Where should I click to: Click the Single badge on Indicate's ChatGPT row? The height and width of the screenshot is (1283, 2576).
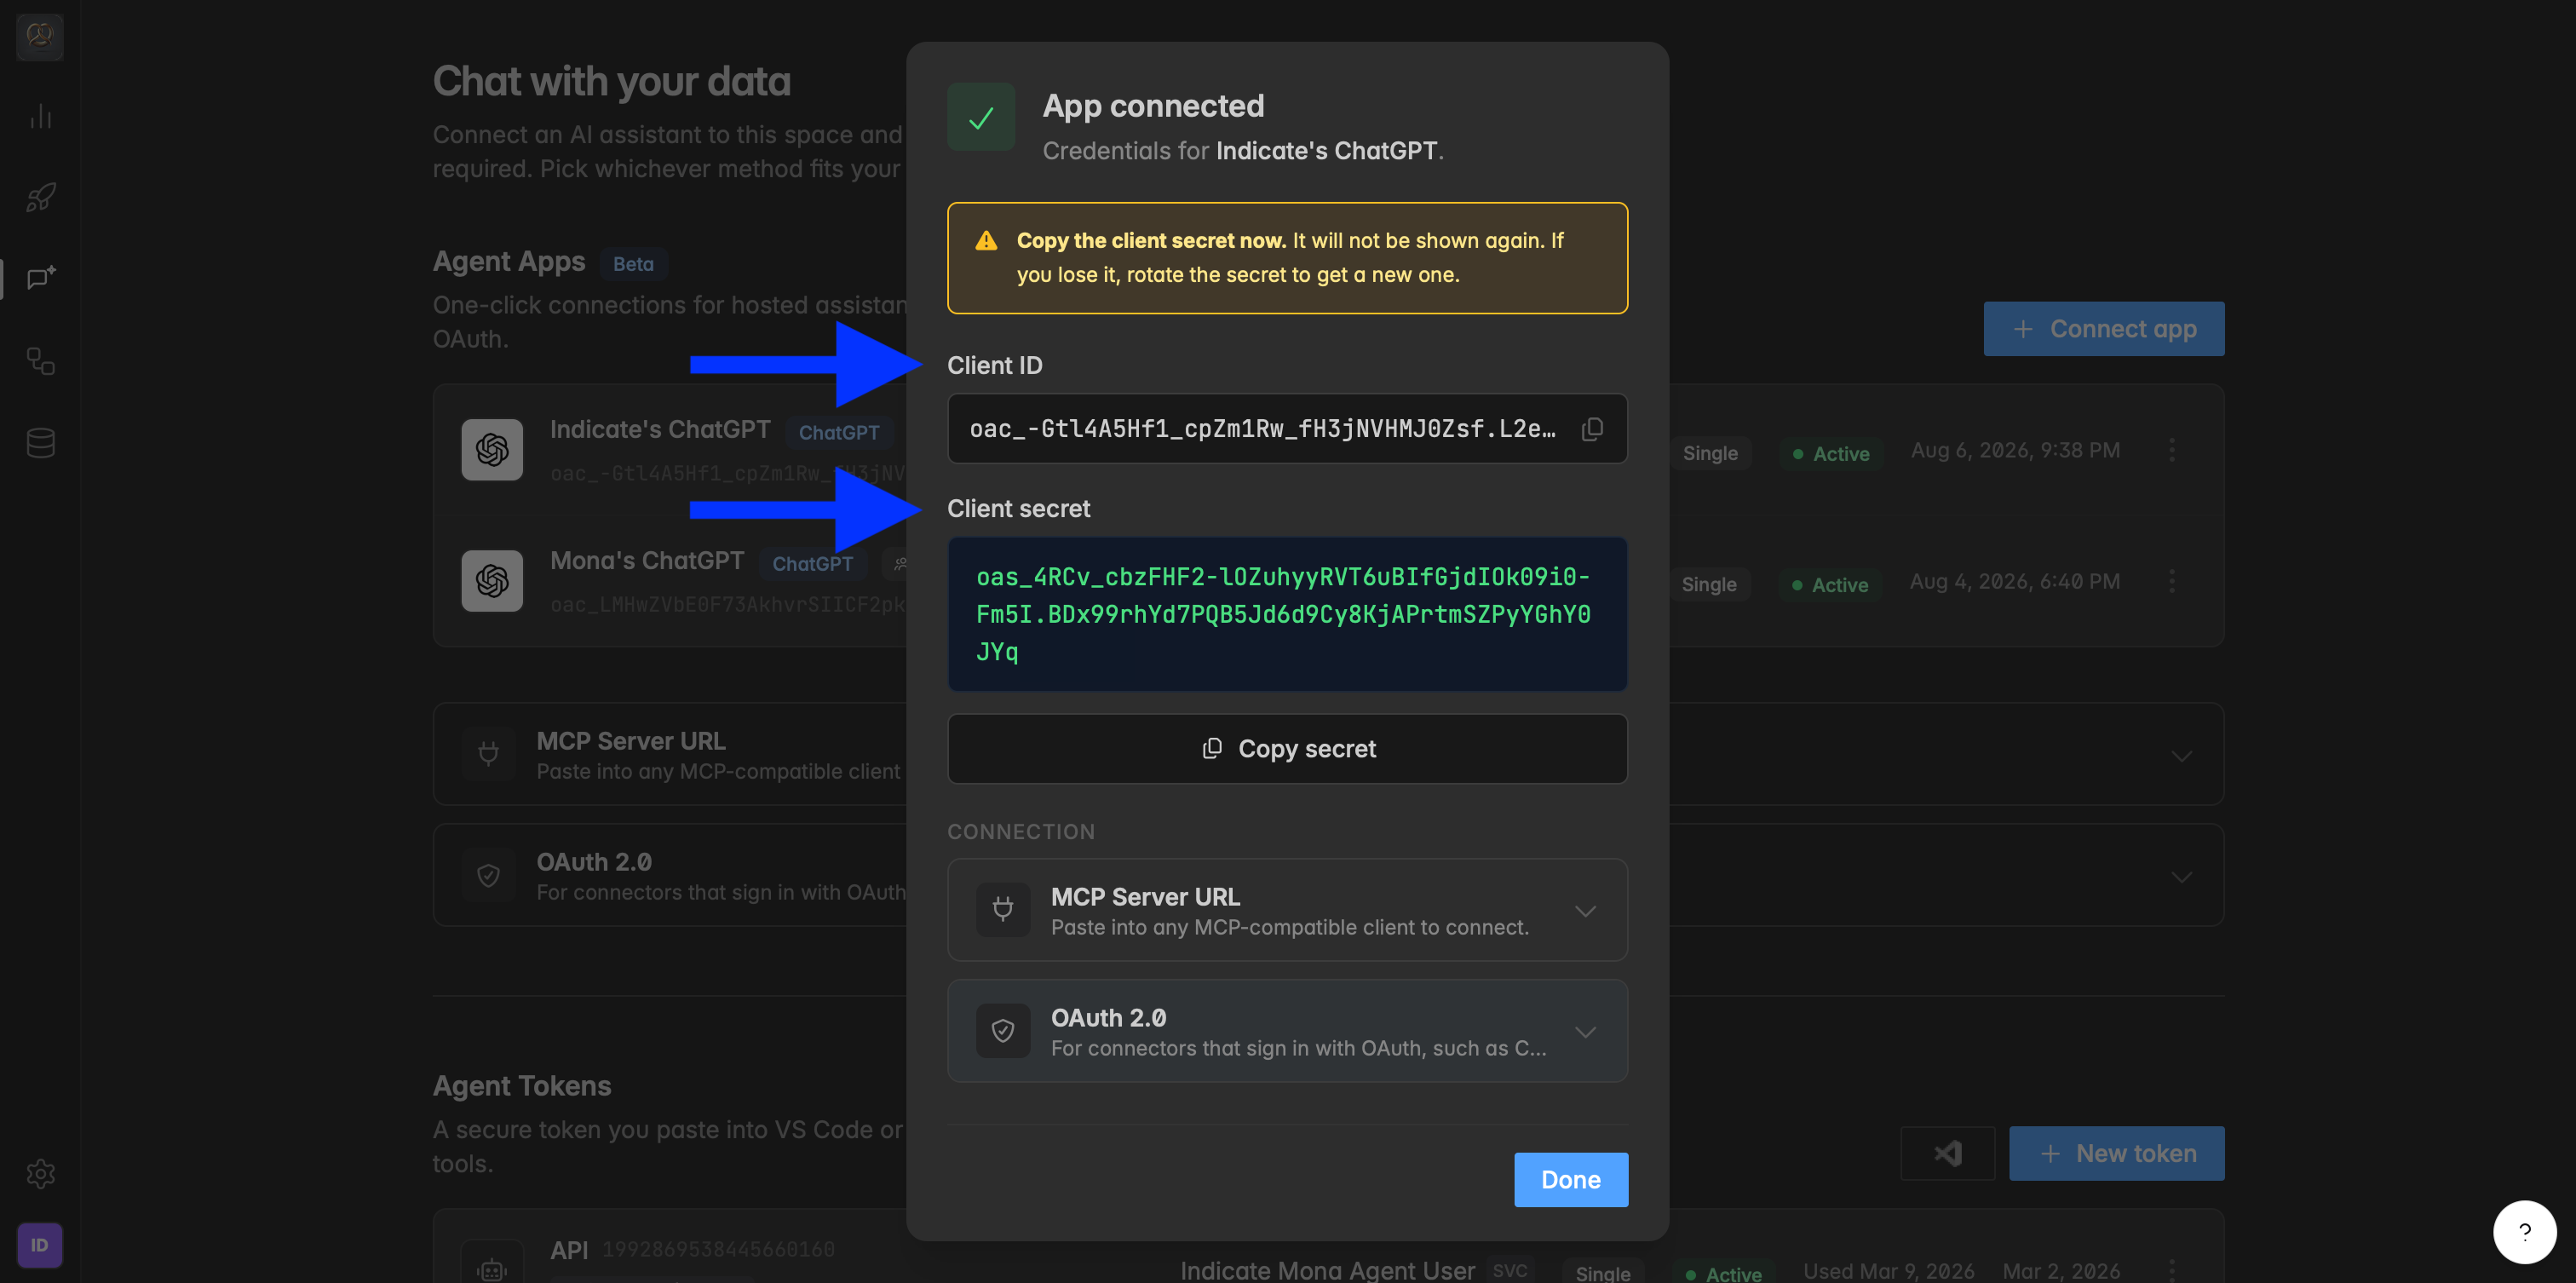1710,453
